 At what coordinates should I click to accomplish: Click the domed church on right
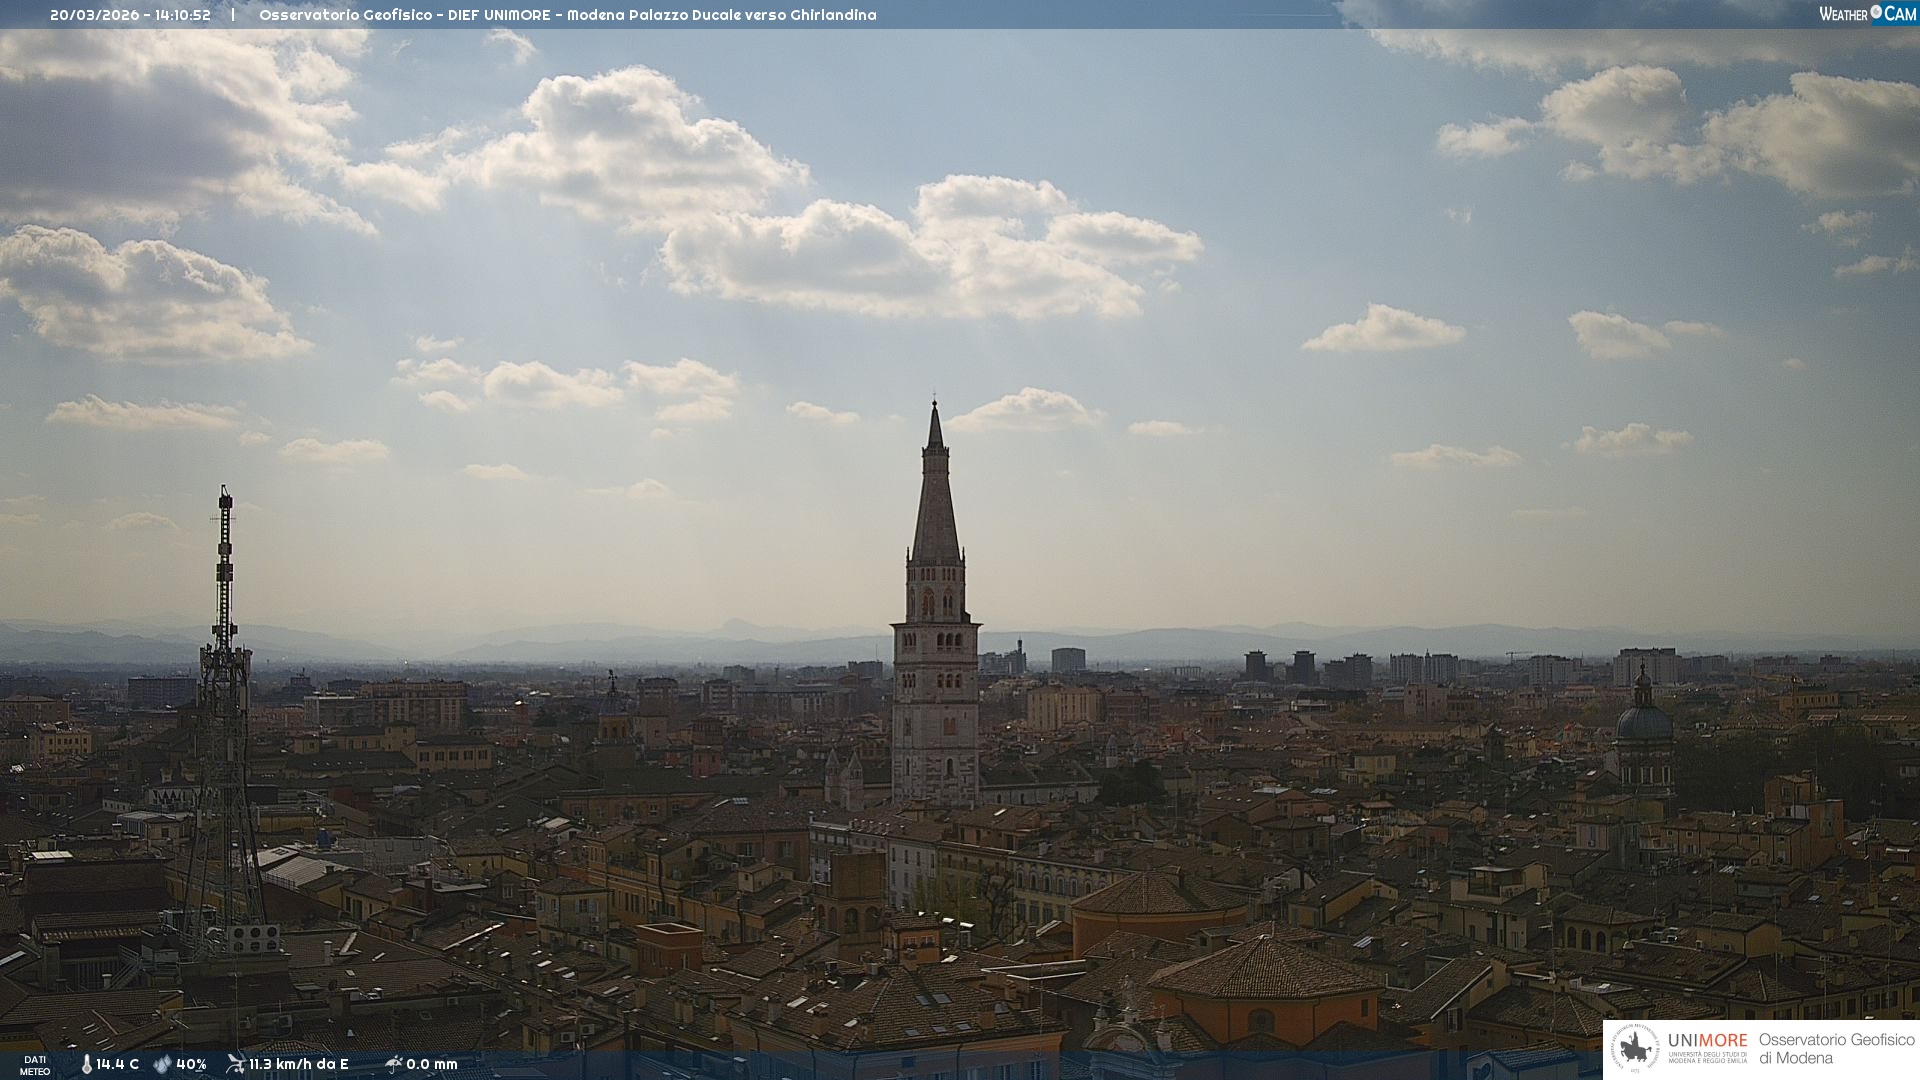tap(1643, 725)
